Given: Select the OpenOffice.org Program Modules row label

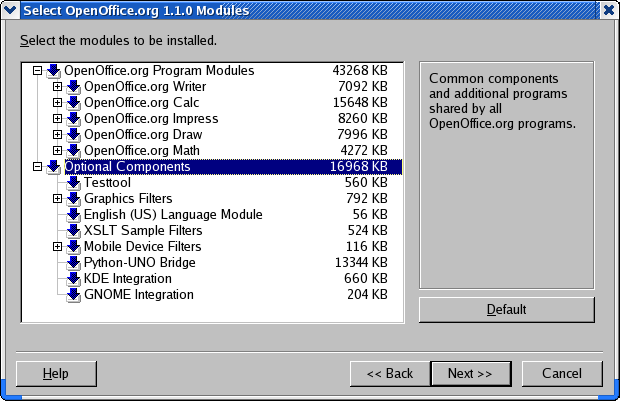Looking at the screenshot, I should click(159, 70).
